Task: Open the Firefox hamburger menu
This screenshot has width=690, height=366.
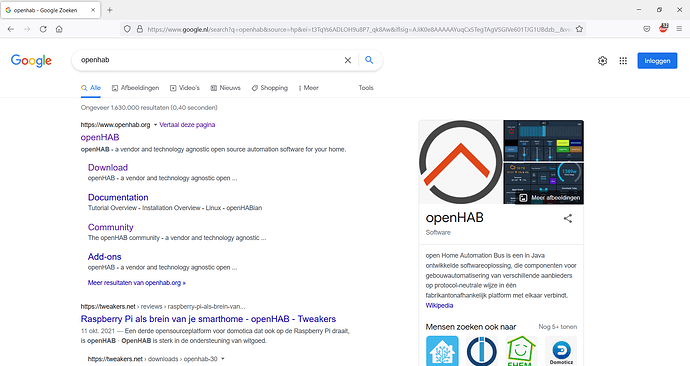Action: coord(679,29)
